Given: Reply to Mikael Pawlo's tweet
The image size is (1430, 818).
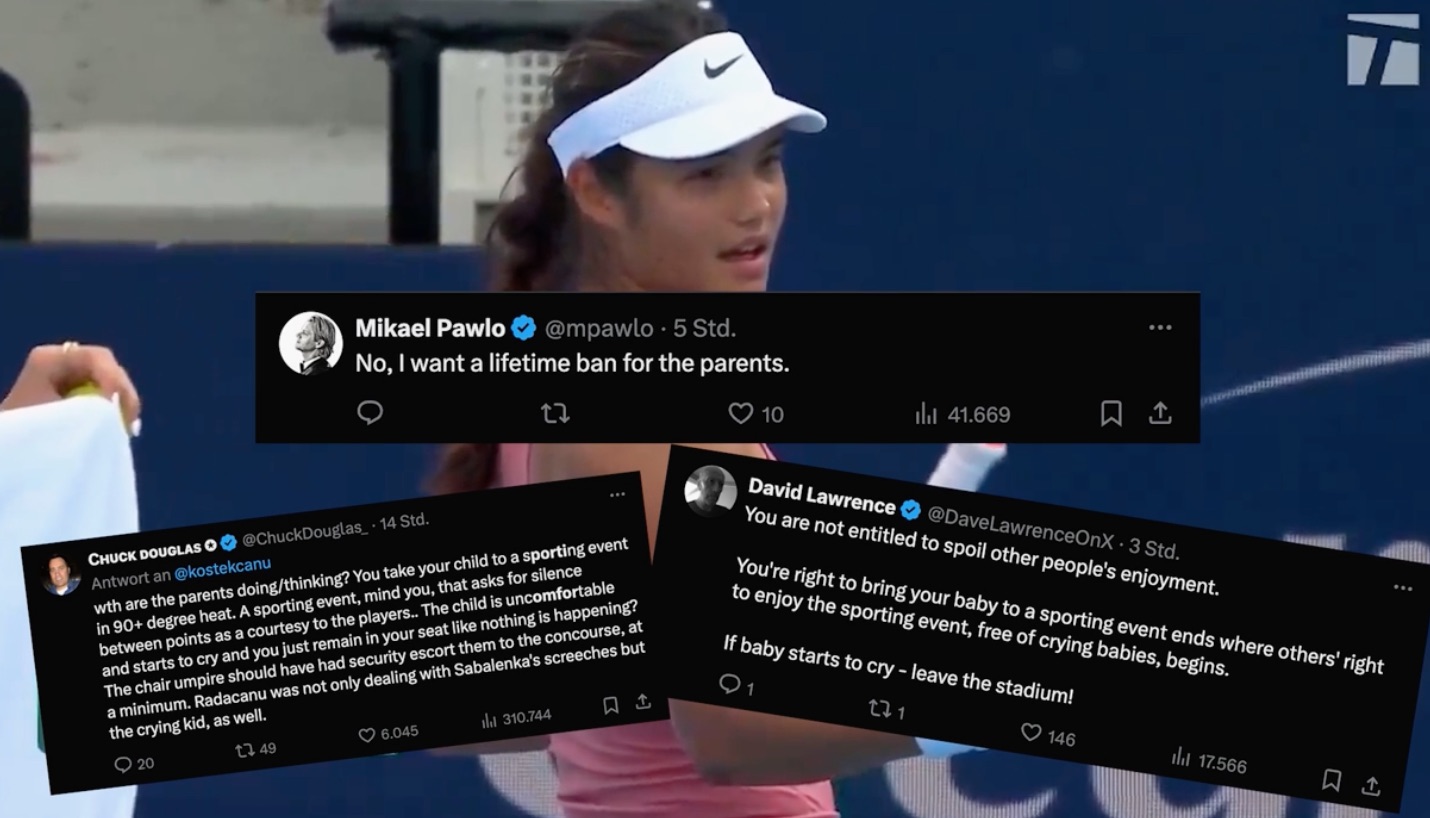Looking at the screenshot, I should click(370, 413).
